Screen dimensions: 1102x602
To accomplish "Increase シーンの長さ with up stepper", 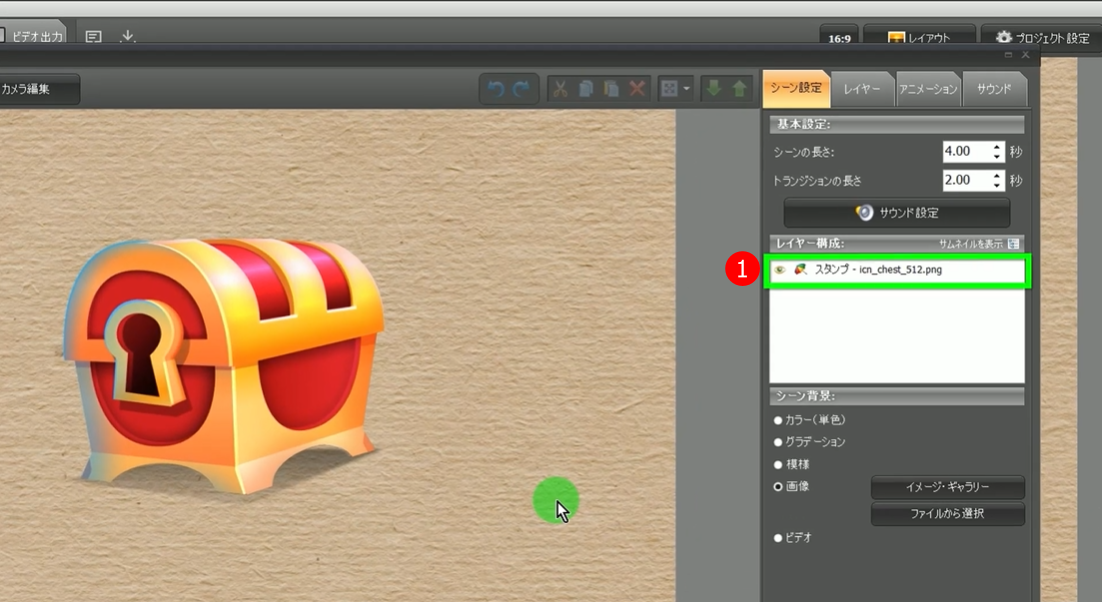I will [997, 146].
